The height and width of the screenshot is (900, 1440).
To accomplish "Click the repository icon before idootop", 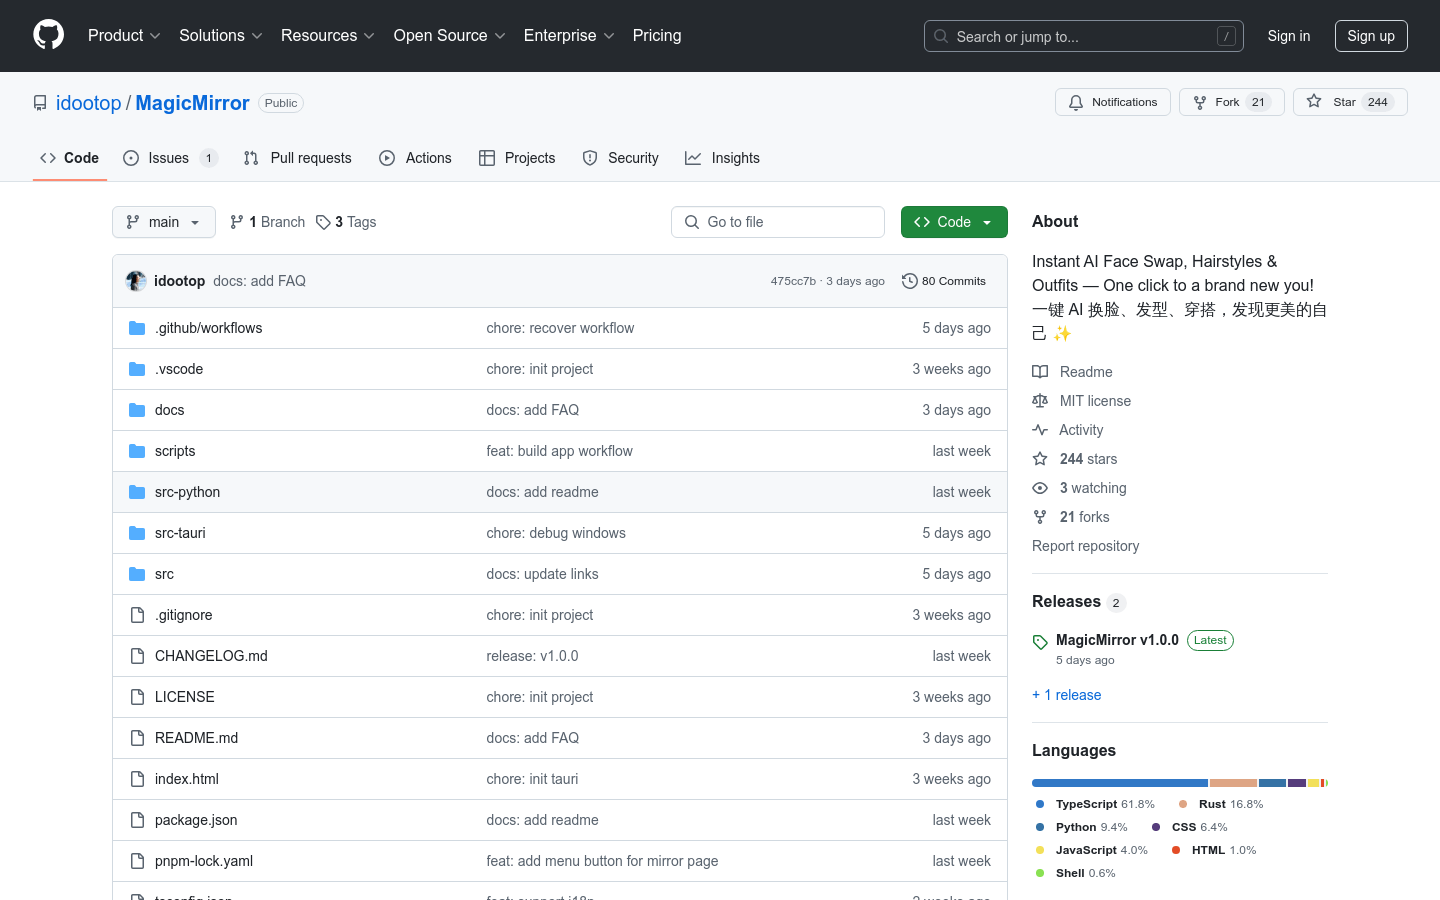I will [40, 103].
